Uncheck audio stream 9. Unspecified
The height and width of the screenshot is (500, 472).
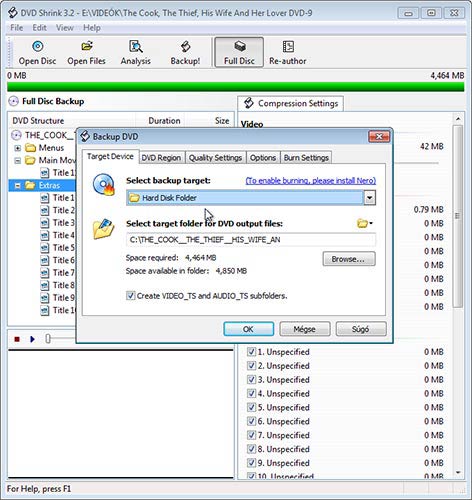(x=251, y=463)
